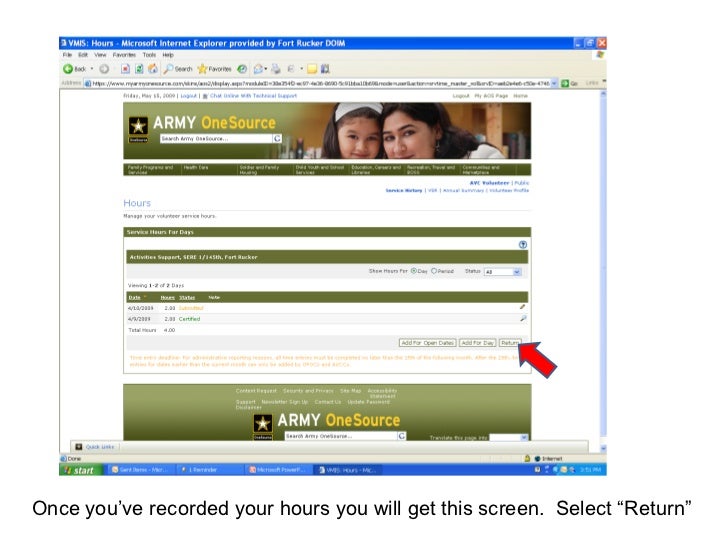Screen dimensions: 728x546
Task: Click the help question mark icon
Action: point(523,245)
